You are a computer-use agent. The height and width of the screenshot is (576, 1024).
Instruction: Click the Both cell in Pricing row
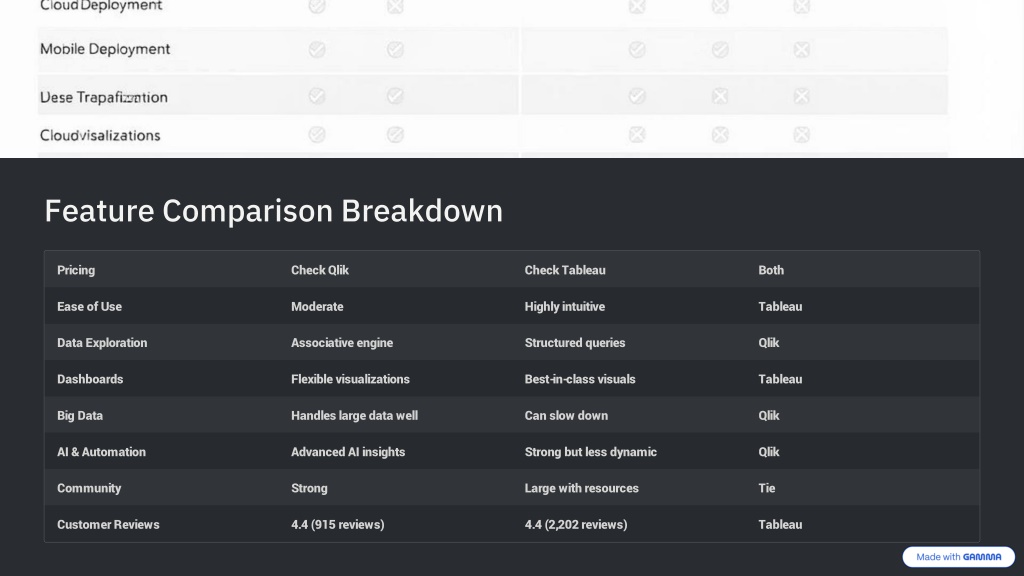coord(771,270)
